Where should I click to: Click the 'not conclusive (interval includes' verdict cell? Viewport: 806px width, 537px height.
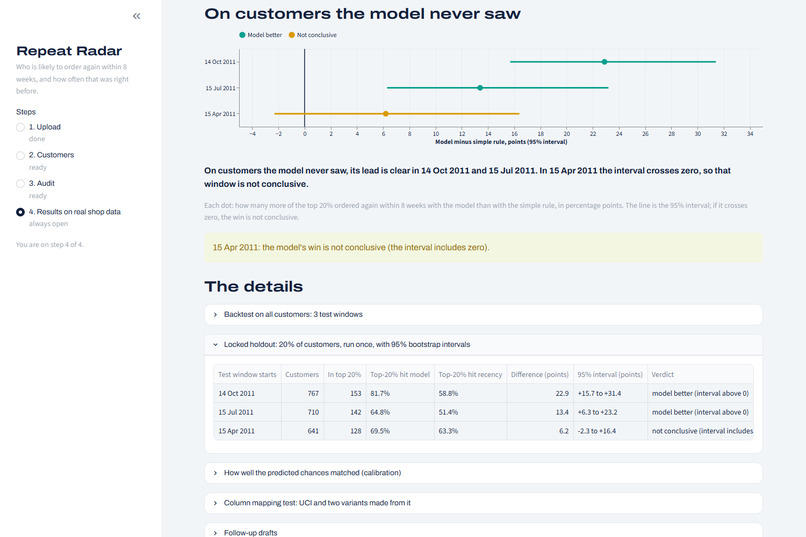pos(700,431)
